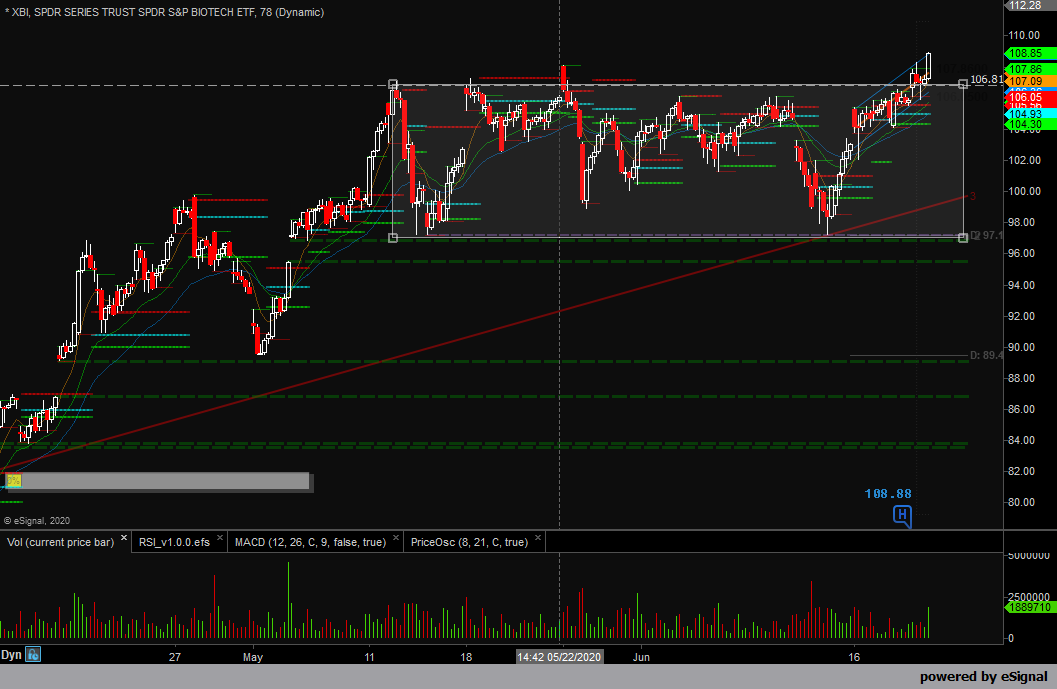Click the XBI SPDR S&P Biotech ETF chart title
1057x689 pixels.
[x=164, y=12]
